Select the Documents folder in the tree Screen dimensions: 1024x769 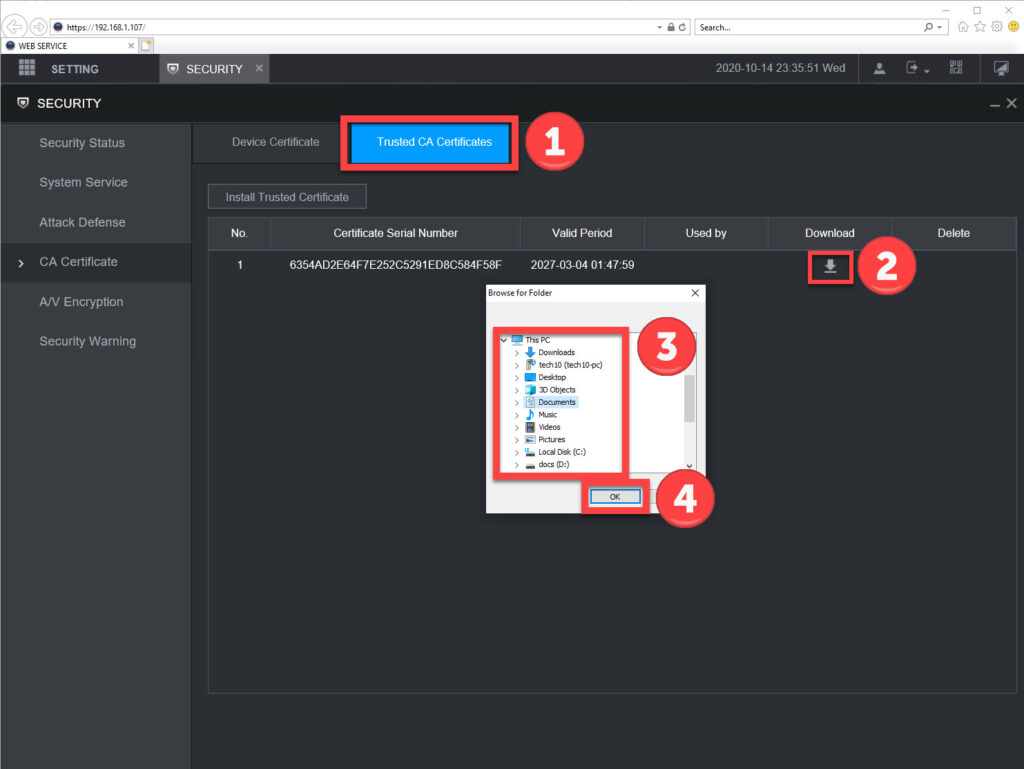click(557, 402)
